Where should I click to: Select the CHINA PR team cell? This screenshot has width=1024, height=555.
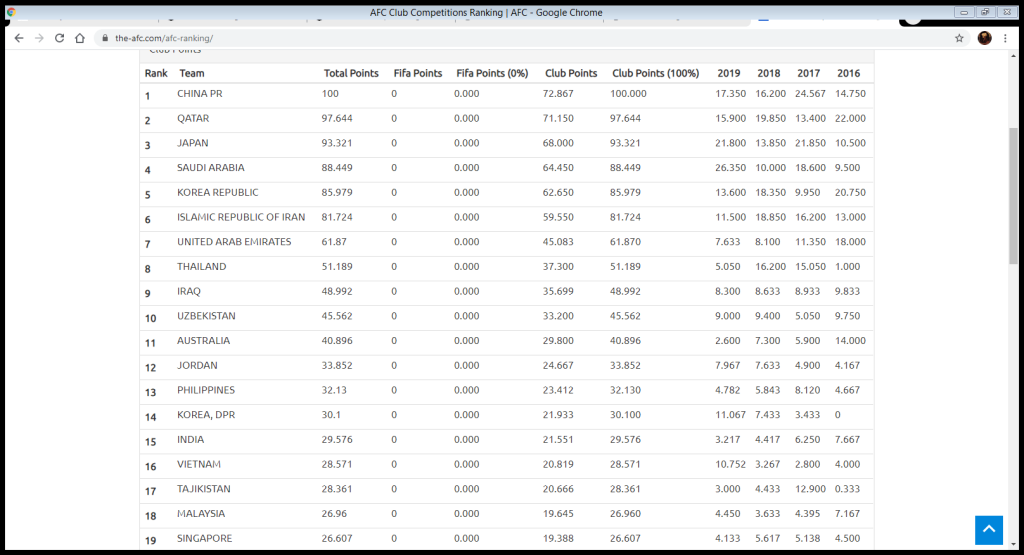click(x=200, y=93)
